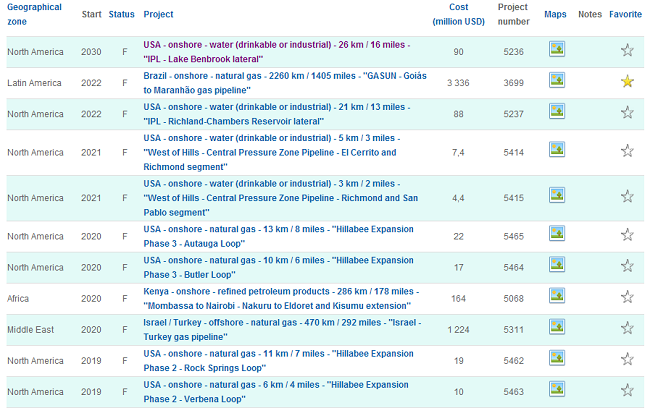The width and height of the screenshot is (650, 408).
Task: Open map for Autauga Loop project
Action: click(557, 233)
